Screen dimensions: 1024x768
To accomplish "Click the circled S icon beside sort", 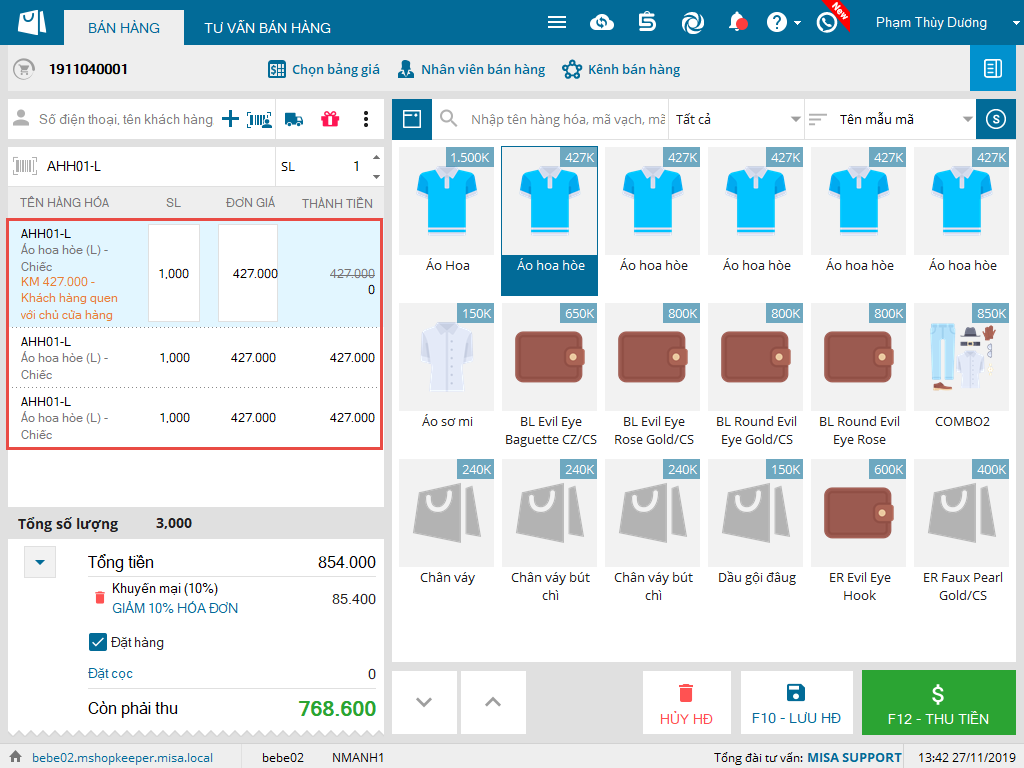I will click(996, 120).
